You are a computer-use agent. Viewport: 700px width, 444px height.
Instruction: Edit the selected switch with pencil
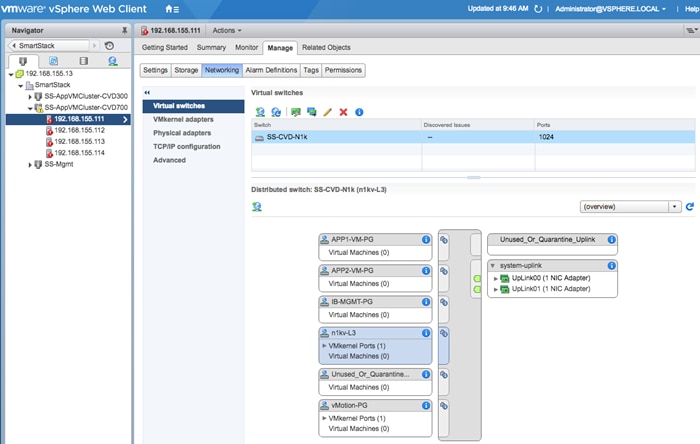[x=327, y=112]
